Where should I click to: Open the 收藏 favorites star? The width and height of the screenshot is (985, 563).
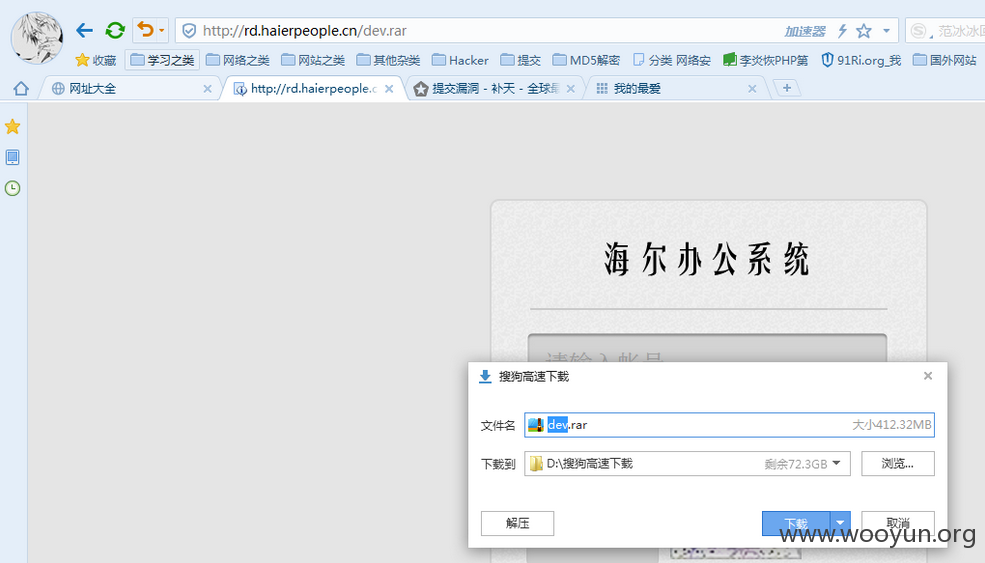(x=95, y=60)
